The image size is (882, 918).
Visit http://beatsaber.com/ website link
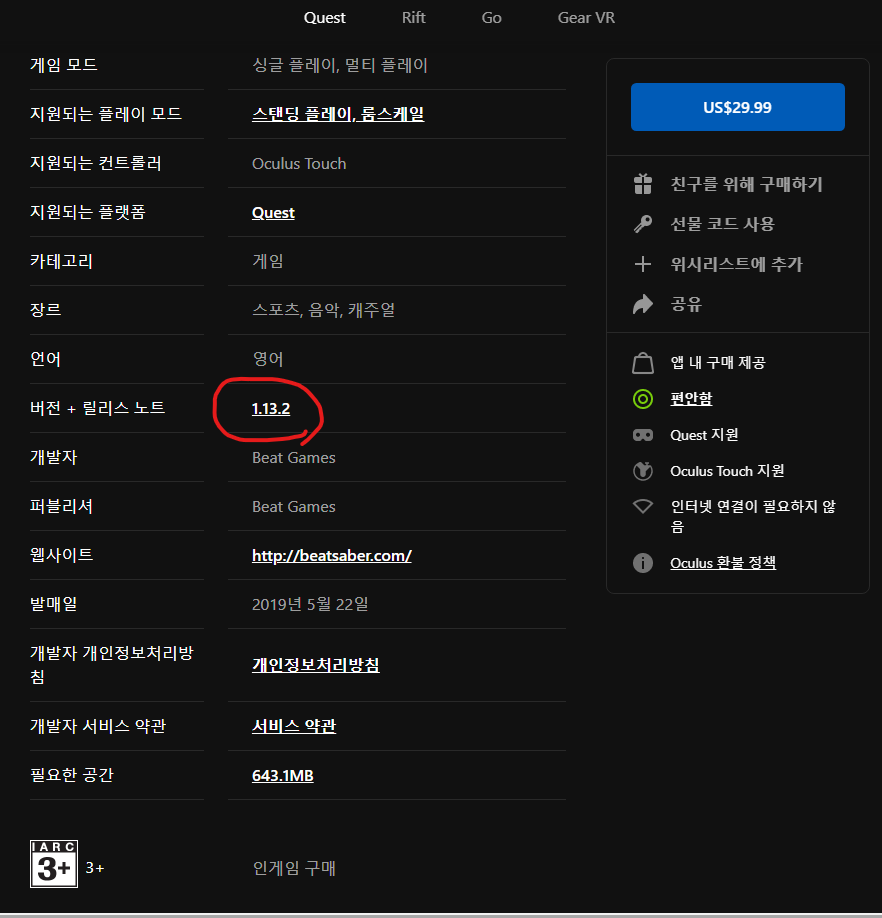coord(331,556)
